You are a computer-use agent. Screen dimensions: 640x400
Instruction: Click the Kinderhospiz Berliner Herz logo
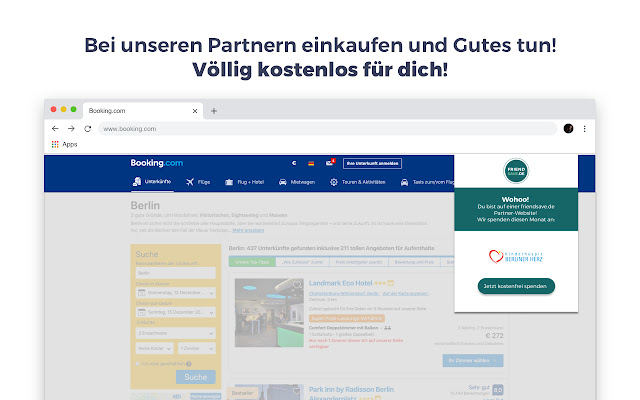[x=516, y=256]
